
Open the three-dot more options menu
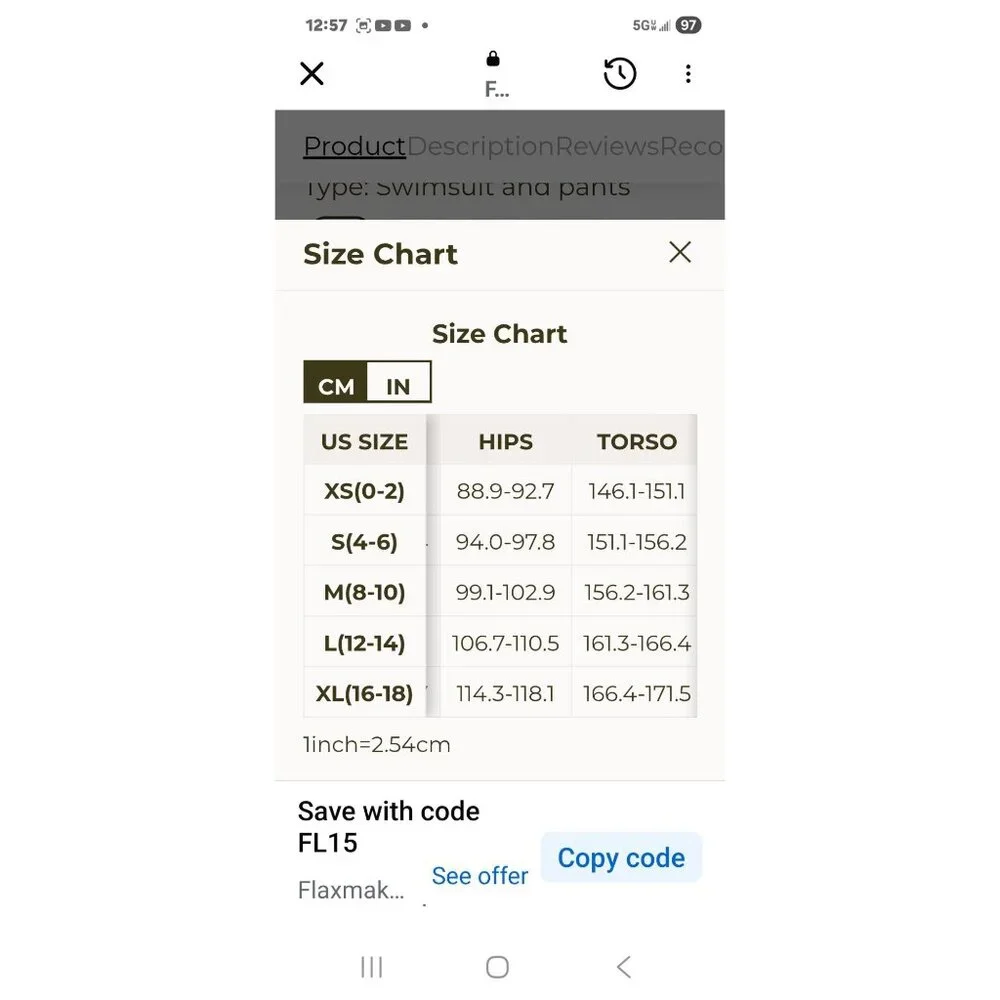point(688,73)
